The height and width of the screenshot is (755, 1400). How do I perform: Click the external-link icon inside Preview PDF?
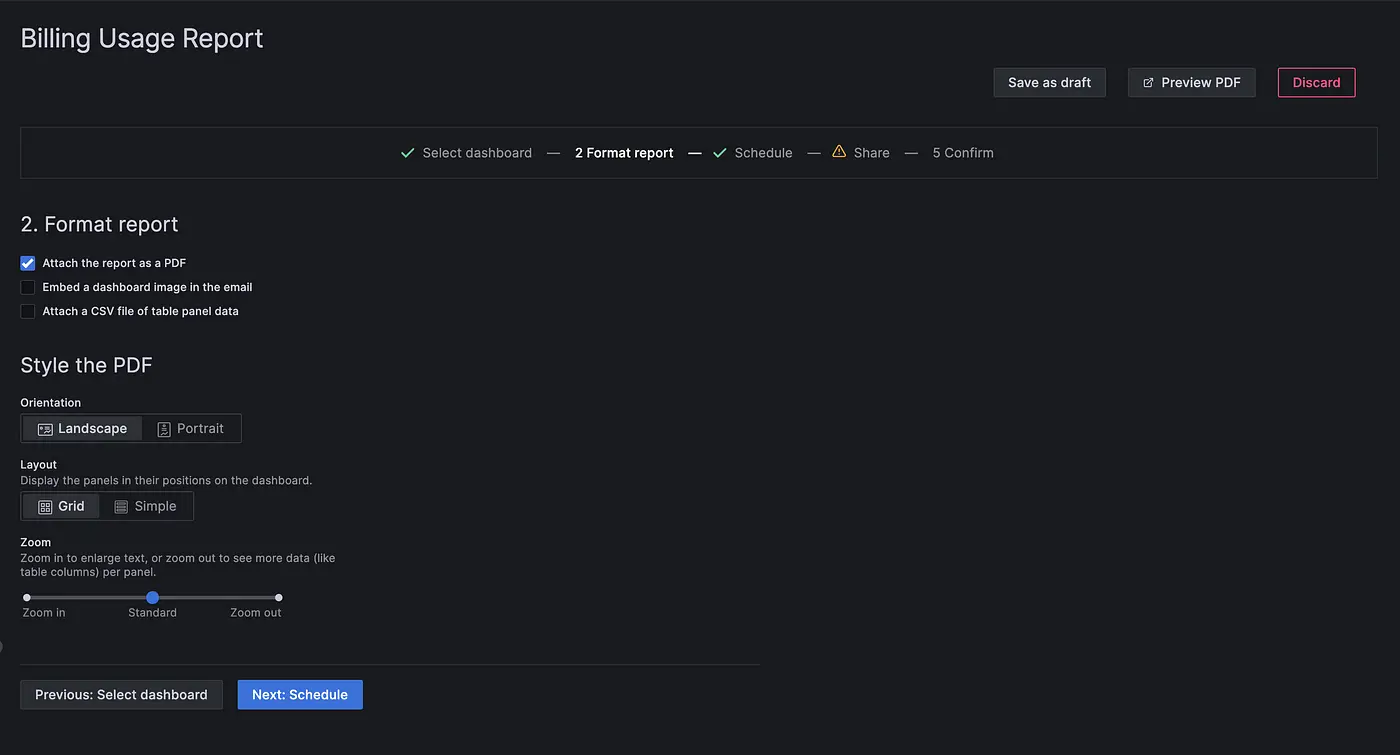(1149, 82)
